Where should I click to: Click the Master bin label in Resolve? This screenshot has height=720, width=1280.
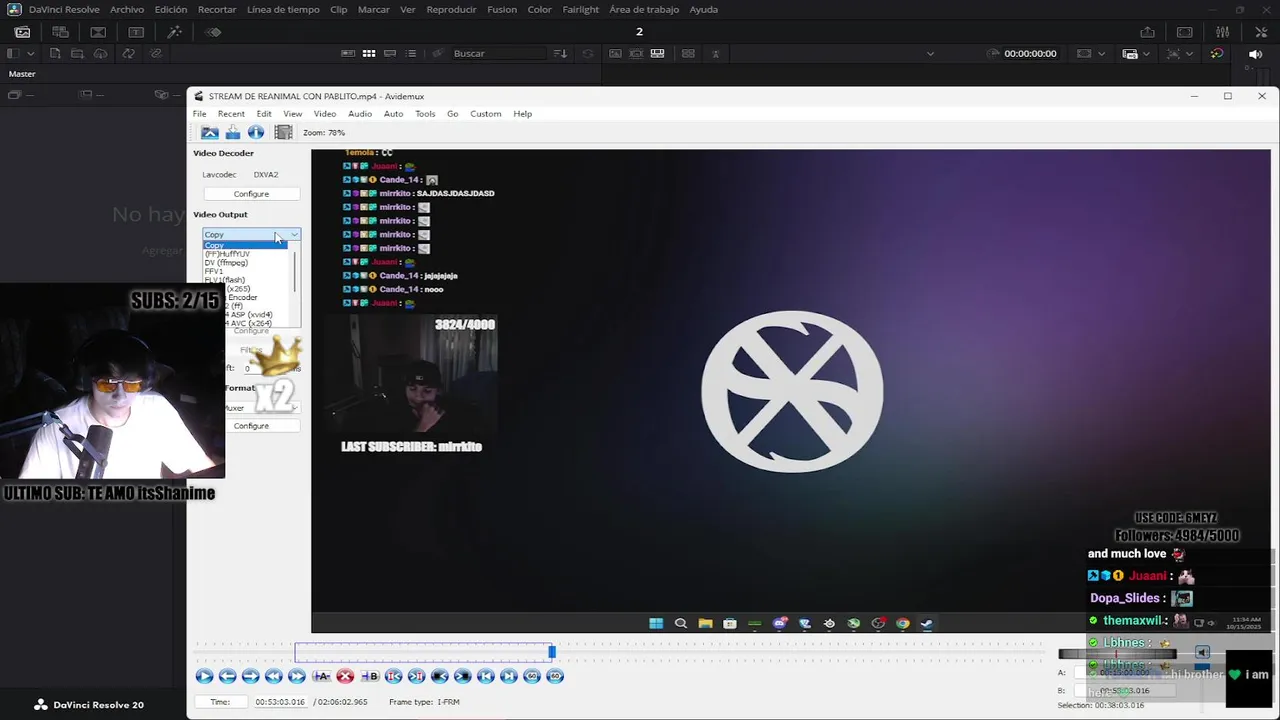22,74
